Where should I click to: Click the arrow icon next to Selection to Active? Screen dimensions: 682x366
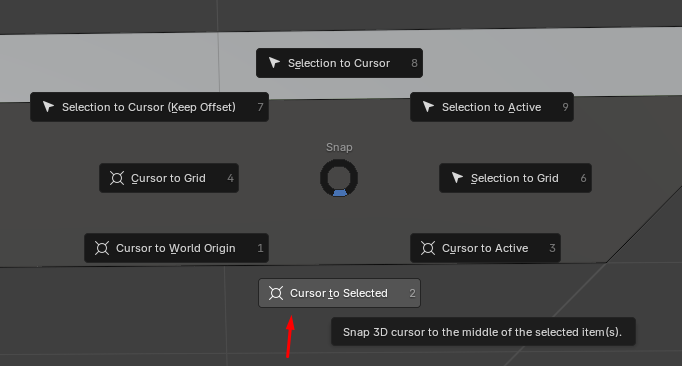pyautogui.click(x=428, y=107)
